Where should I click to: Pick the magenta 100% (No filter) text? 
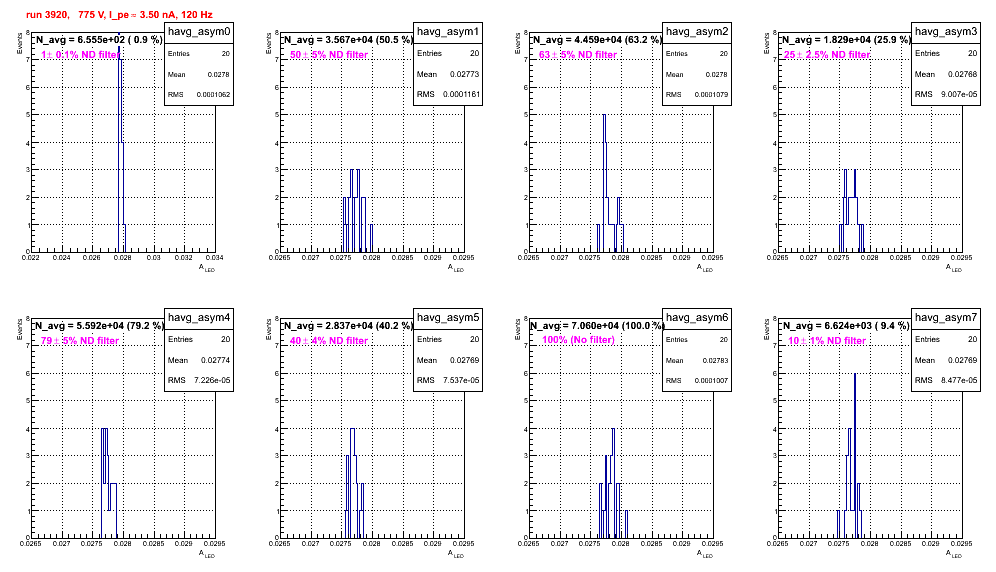579,340
